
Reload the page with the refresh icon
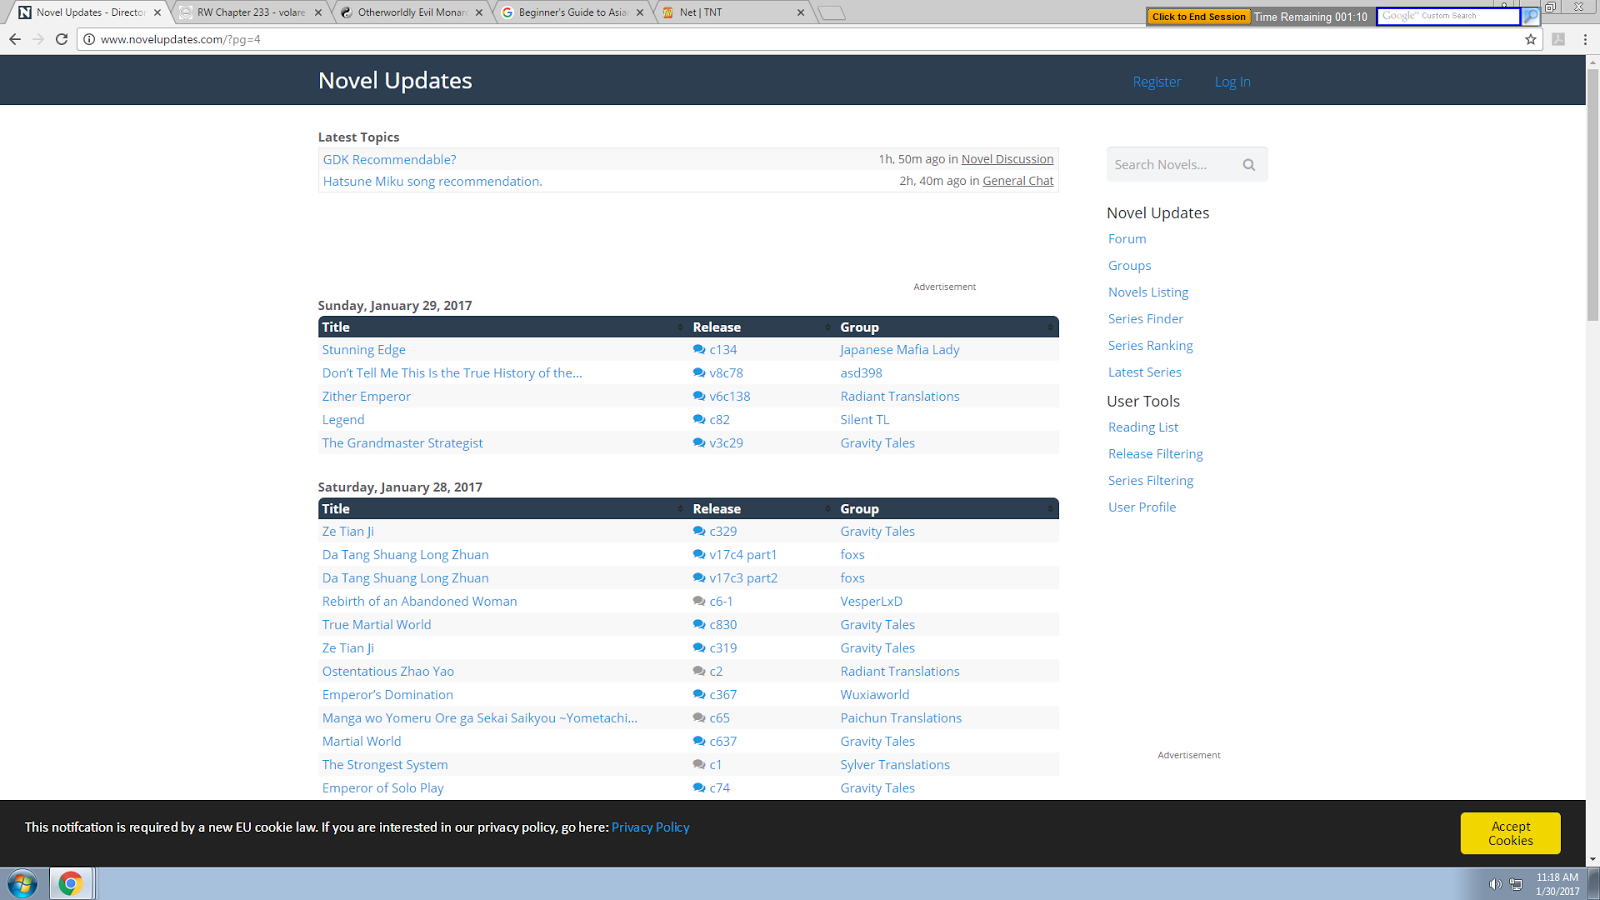pos(62,40)
